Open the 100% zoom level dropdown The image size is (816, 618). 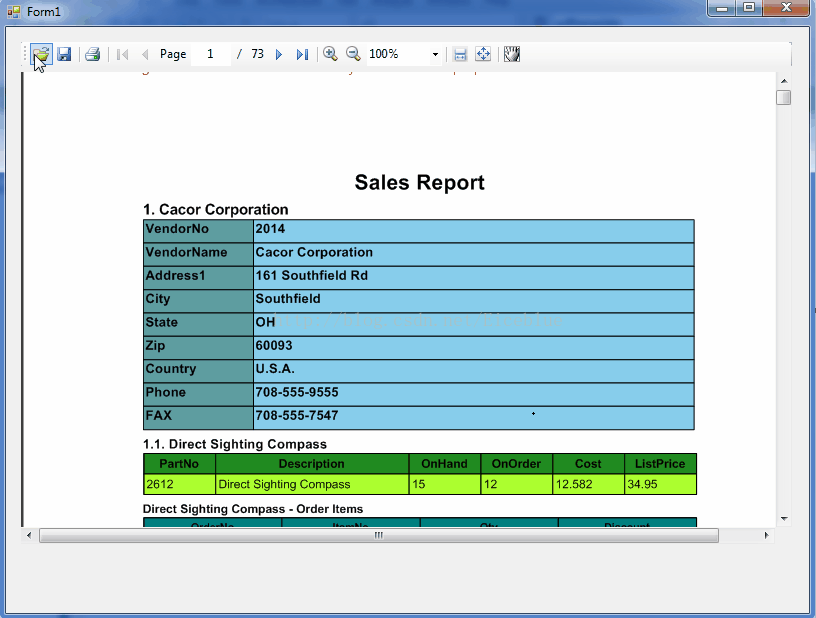[x=435, y=54]
